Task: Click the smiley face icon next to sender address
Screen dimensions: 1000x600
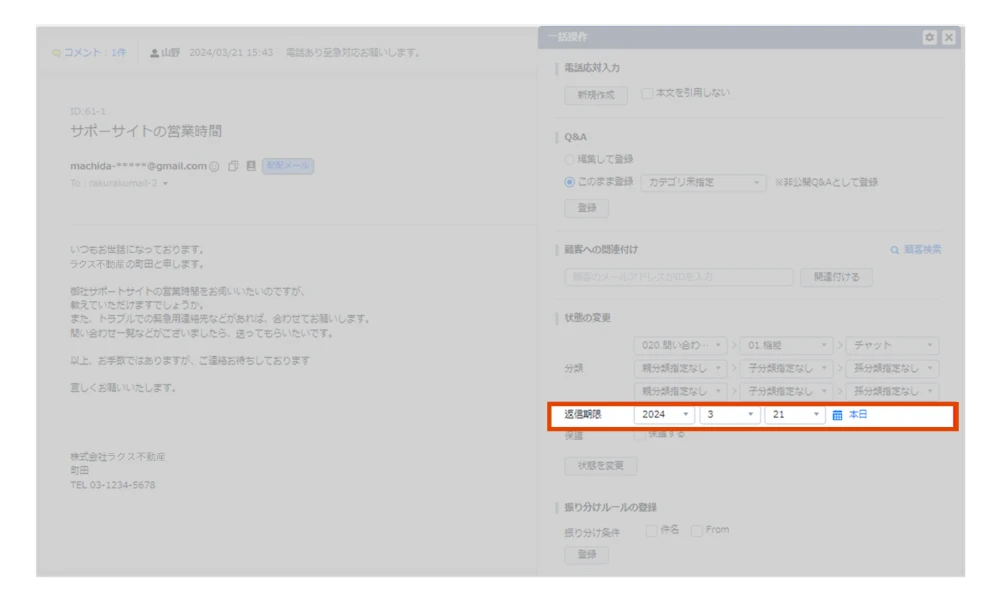Action: click(x=214, y=166)
